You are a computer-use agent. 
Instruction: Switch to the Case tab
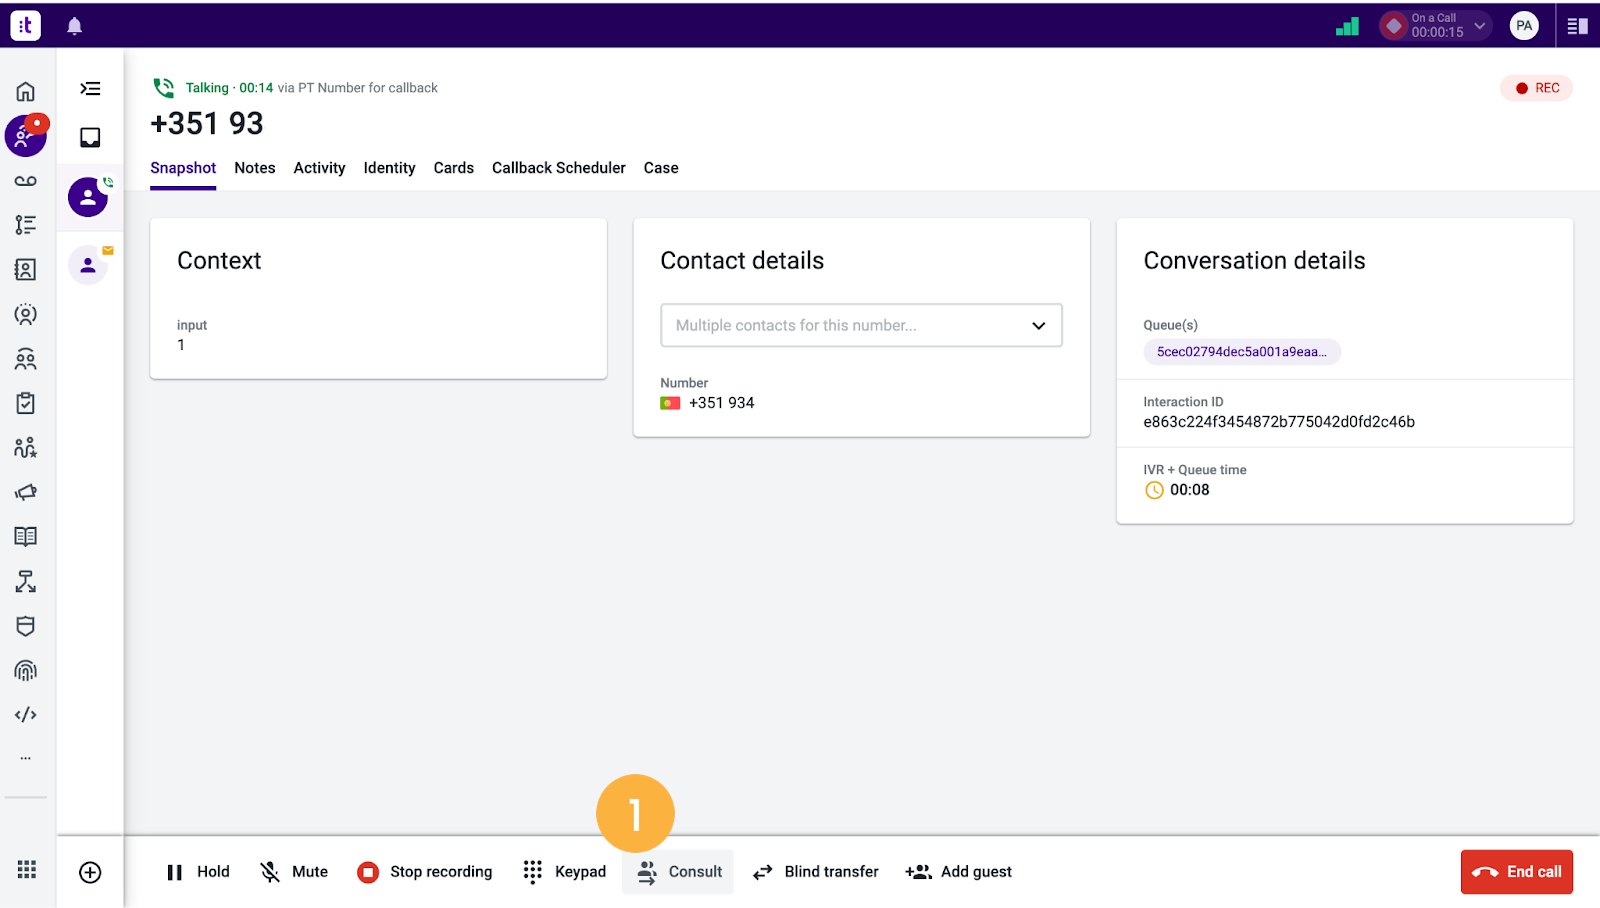click(661, 168)
